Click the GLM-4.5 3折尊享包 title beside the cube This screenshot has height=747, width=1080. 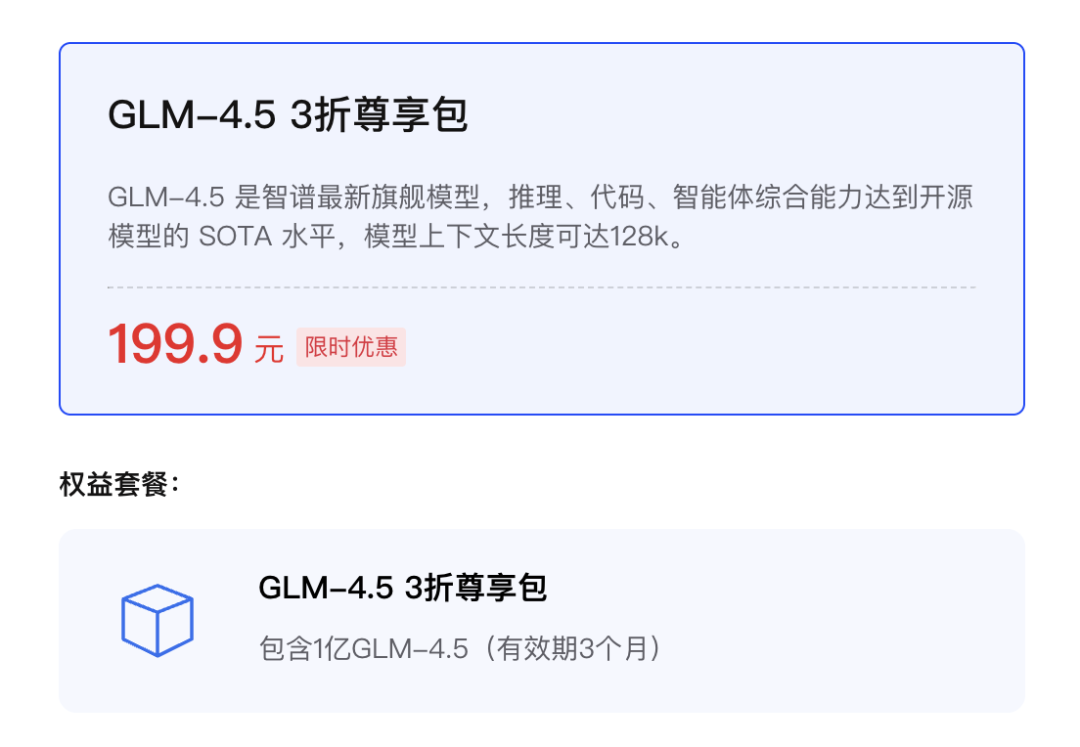[402, 588]
